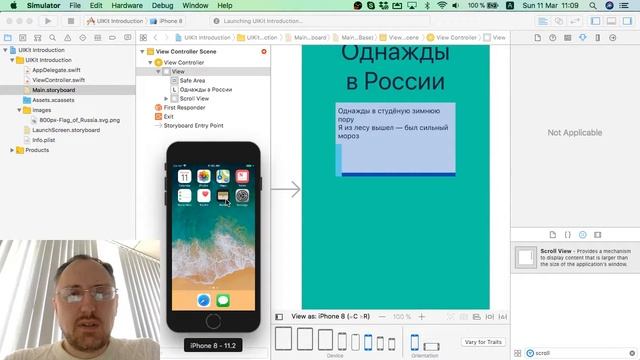Switch to the Standard editor
This screenshot has height=360, width=640.
542,21
